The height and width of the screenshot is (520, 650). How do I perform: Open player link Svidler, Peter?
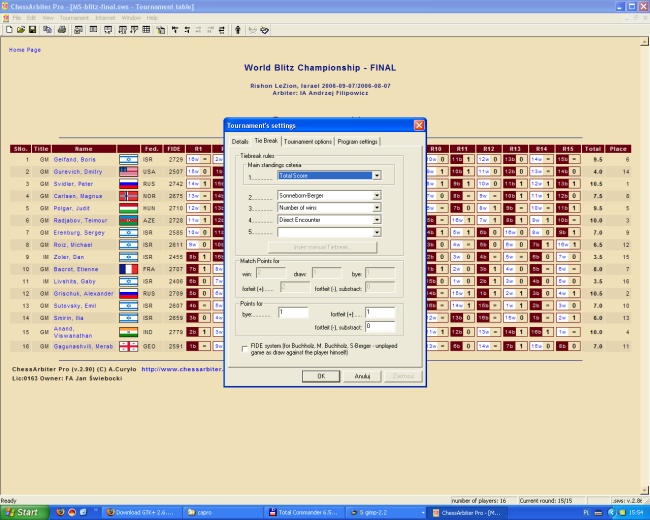(x=73, y=184)
